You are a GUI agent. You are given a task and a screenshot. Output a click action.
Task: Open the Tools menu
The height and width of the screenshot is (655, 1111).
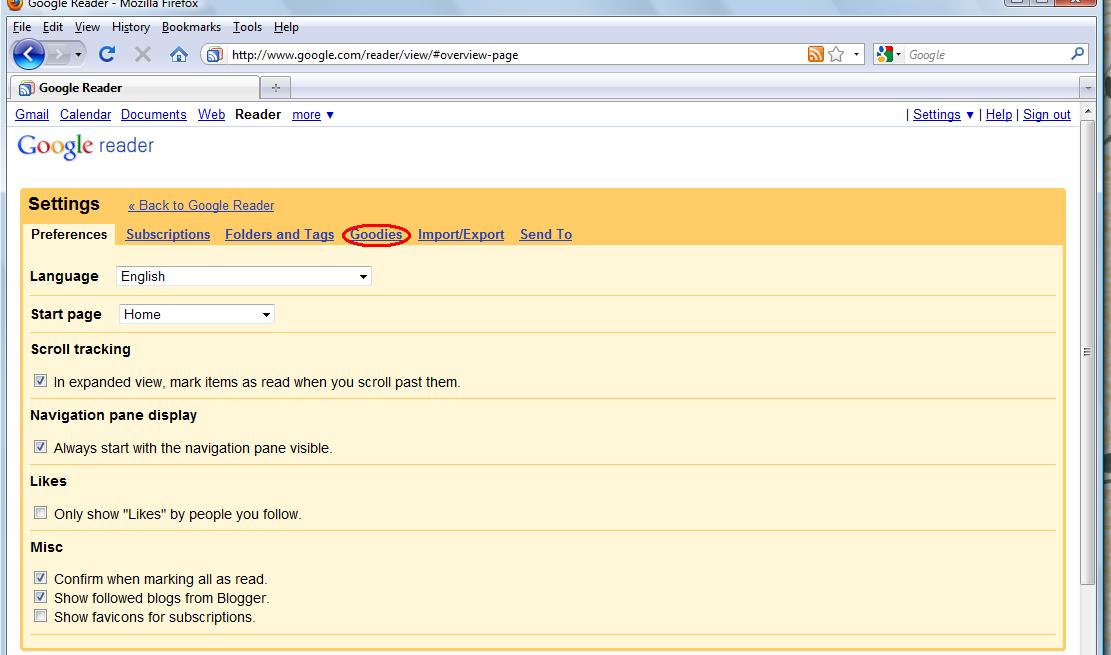pos(247,27)
